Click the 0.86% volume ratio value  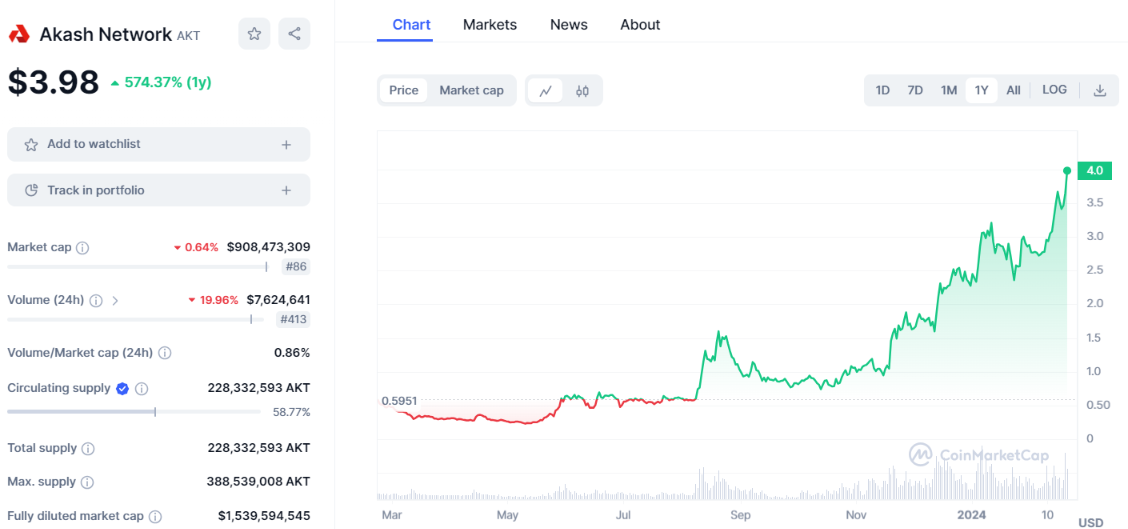pyautogui.click(x=292, y=353)
